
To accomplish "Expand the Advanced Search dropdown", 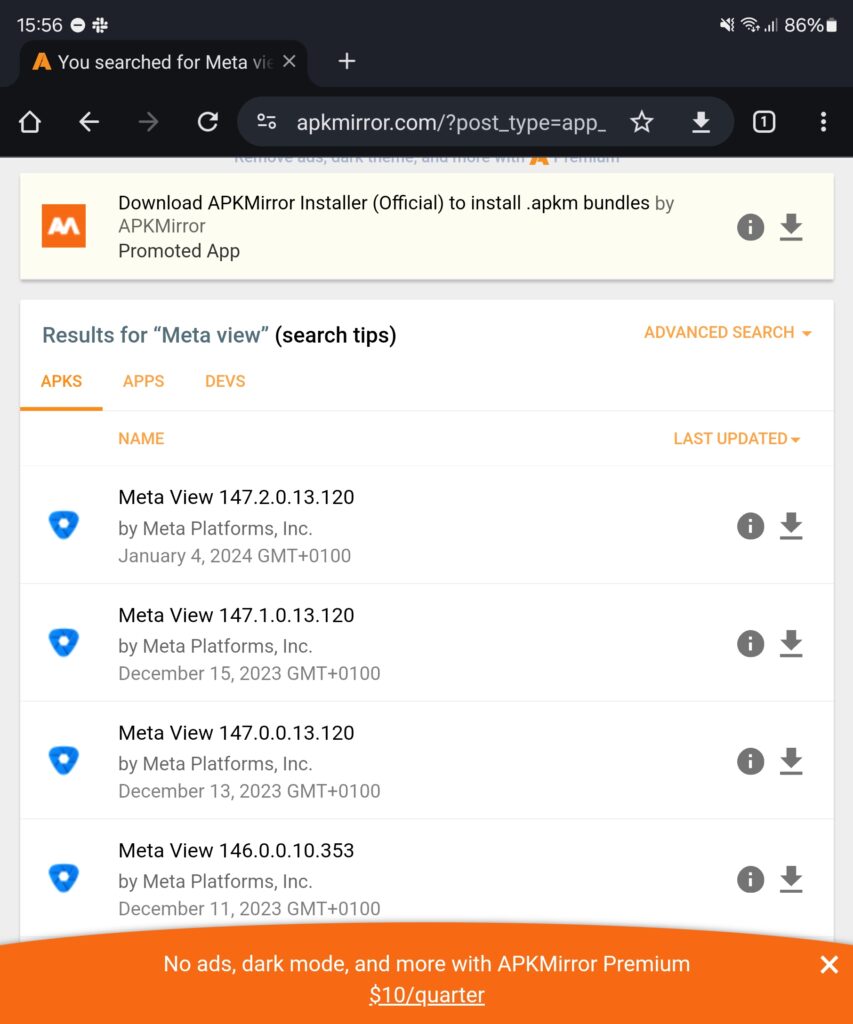I will click(727, 333).
